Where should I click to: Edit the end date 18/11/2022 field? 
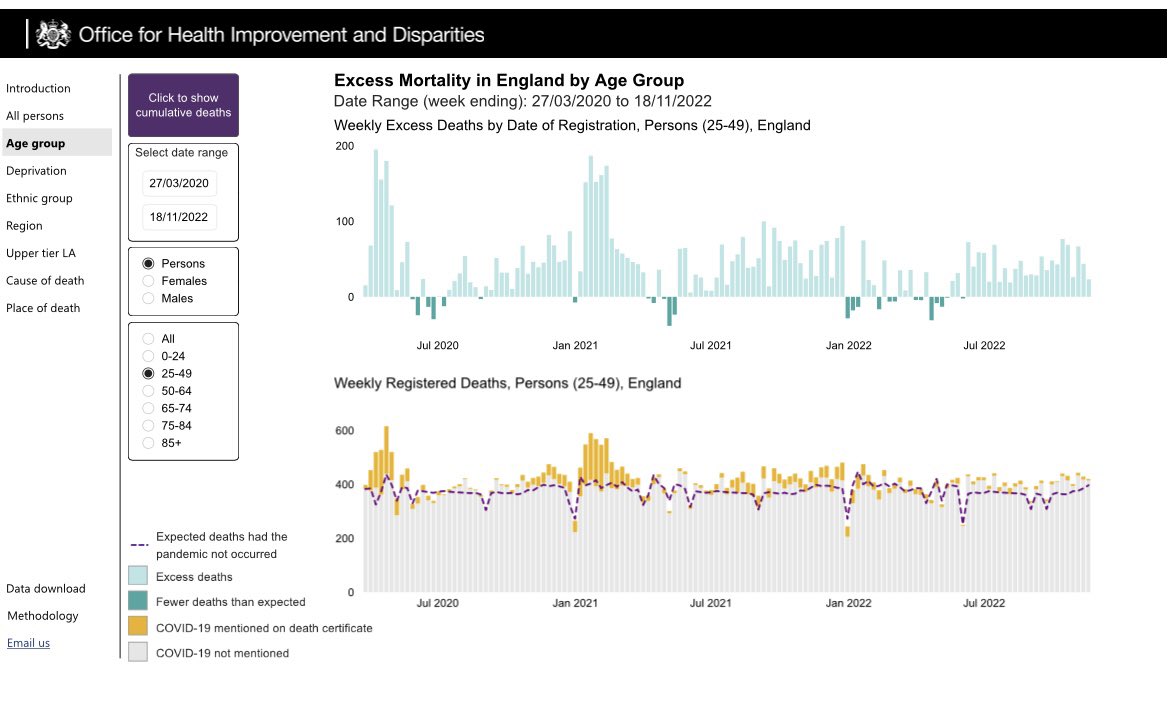point(179,217)
